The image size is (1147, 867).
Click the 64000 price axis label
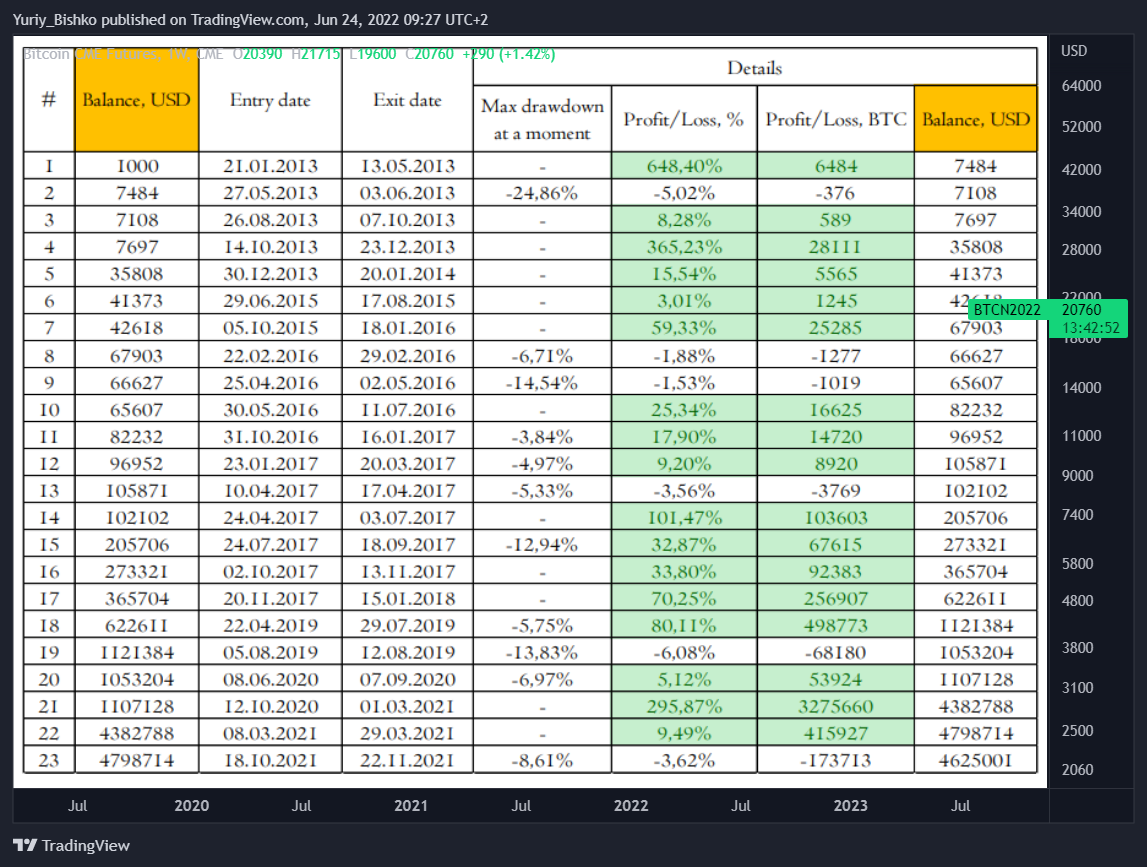click(1081, 86)
